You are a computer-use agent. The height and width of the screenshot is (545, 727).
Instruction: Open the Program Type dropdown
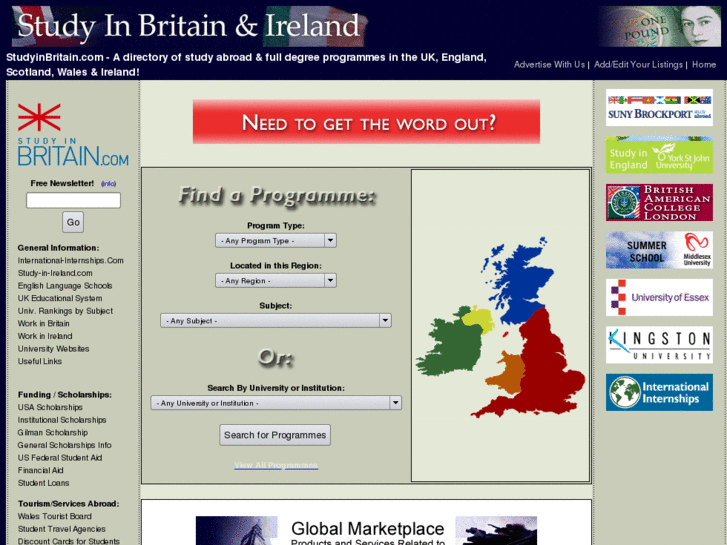click(x=276, y=241)
